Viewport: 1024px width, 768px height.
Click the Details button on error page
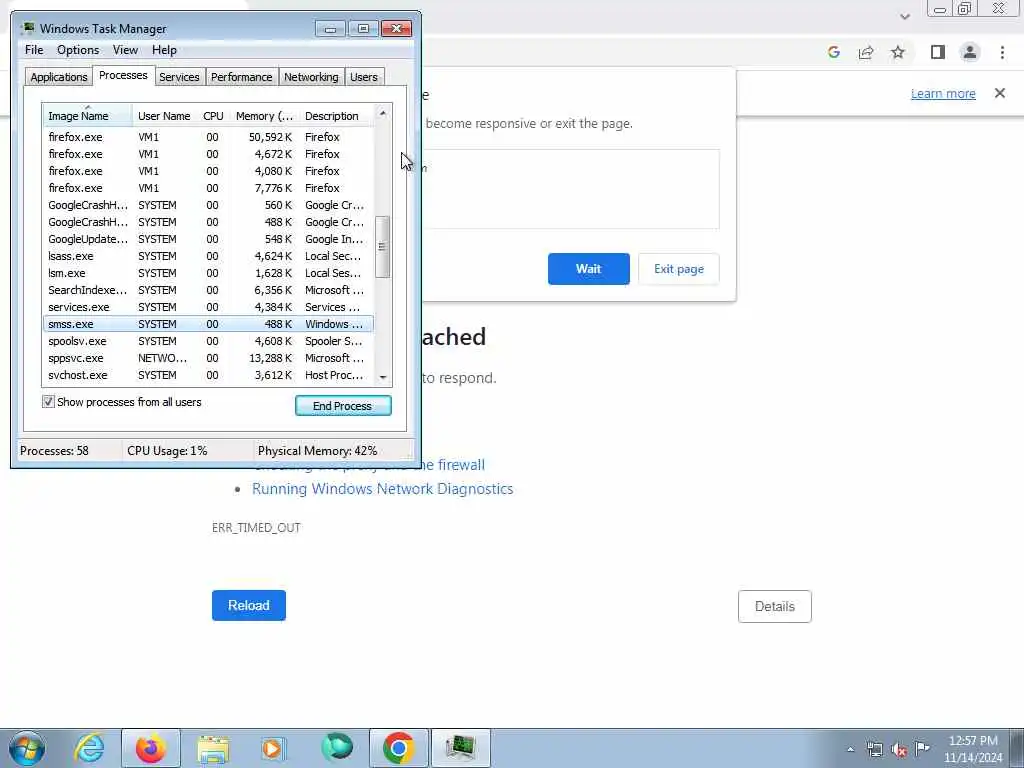click(775, 606)
